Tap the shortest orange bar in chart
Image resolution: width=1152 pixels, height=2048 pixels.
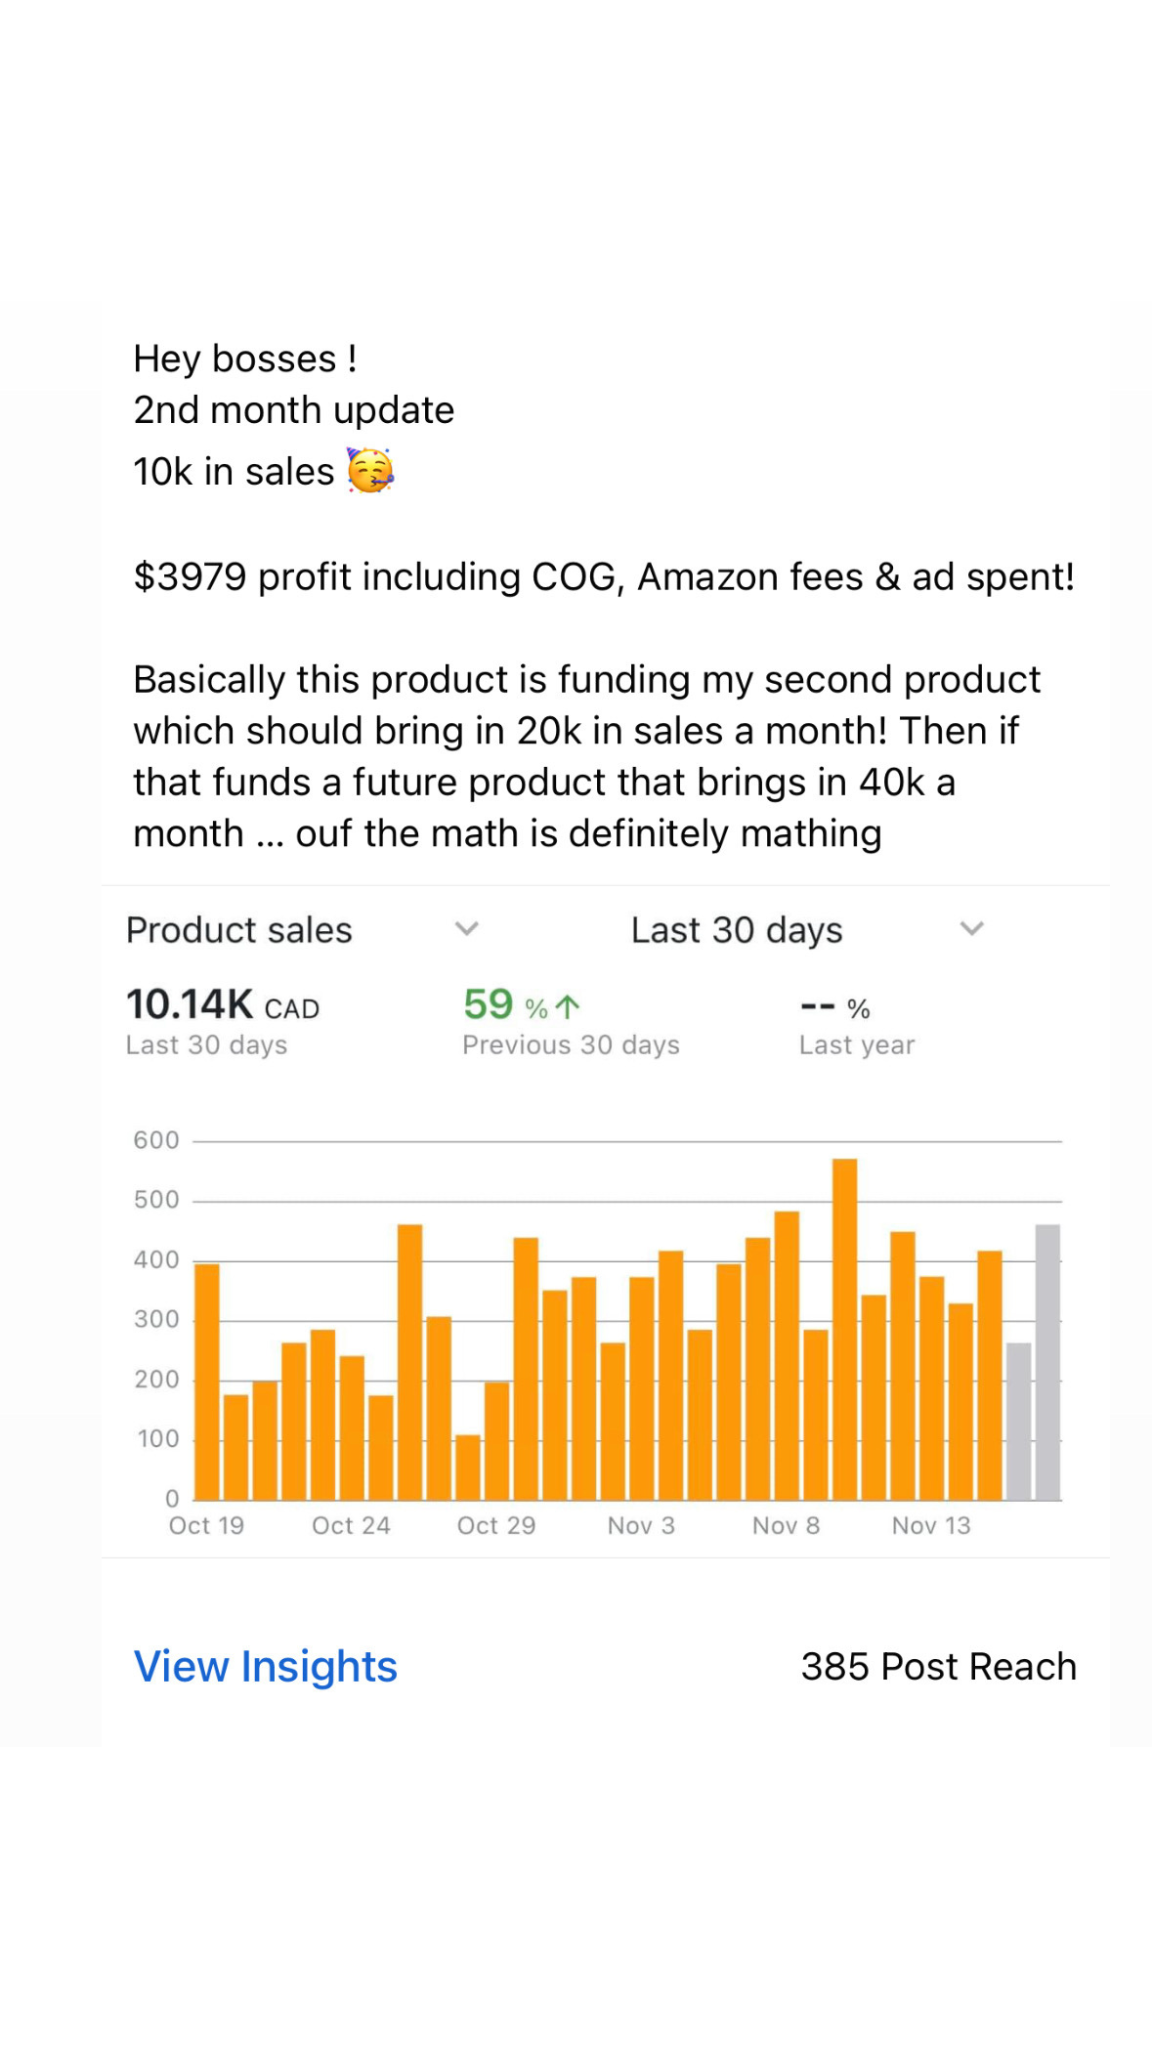coord(468,1467)
